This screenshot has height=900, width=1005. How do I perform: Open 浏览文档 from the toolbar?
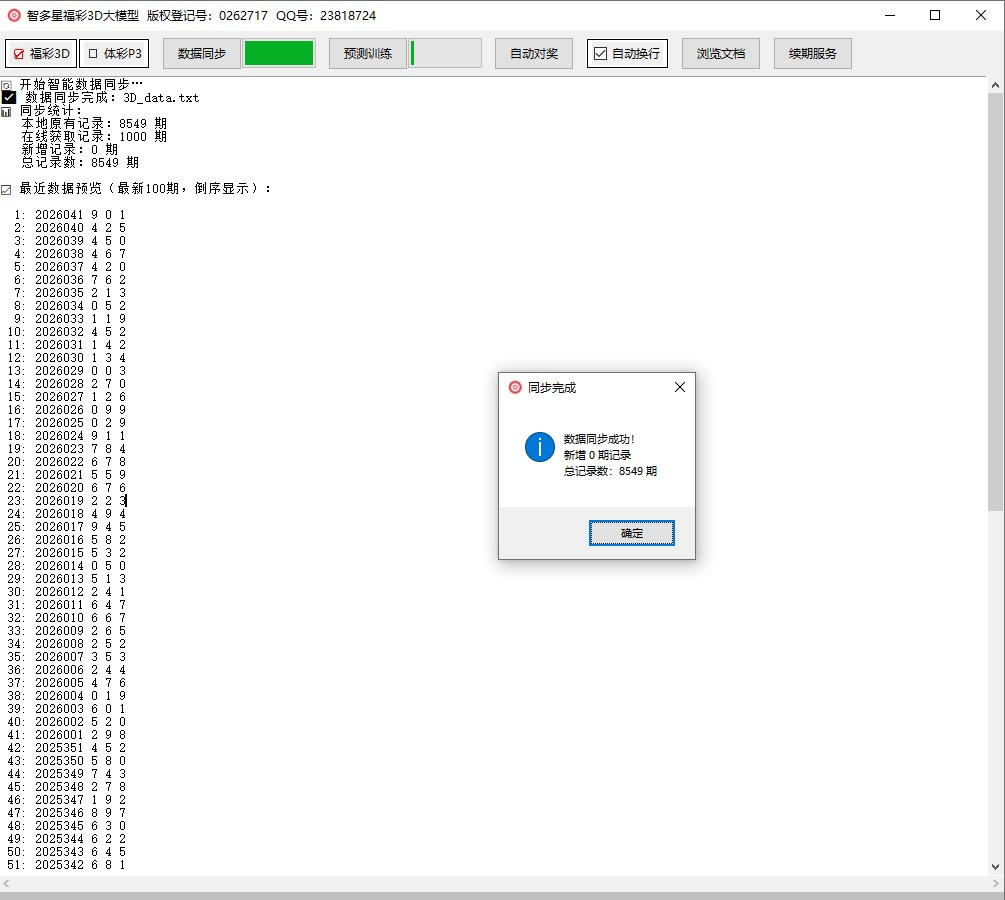720,54
